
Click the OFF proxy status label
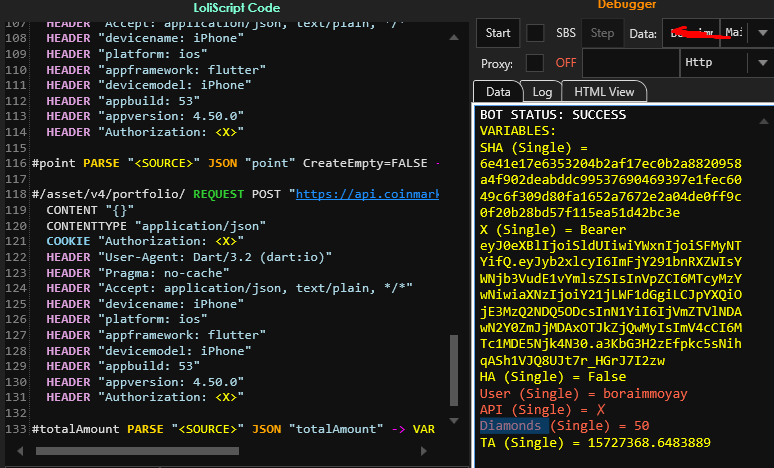coord(566,63)
